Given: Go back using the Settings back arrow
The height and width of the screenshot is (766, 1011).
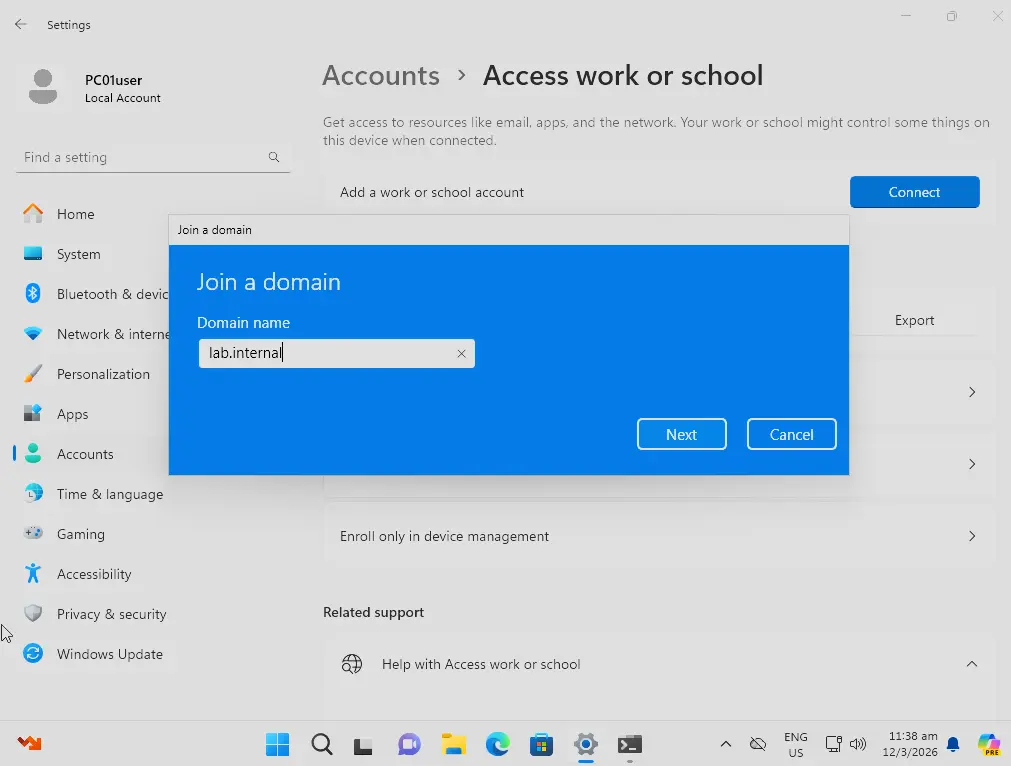Looking at the screenshot, I should (21, 25).
